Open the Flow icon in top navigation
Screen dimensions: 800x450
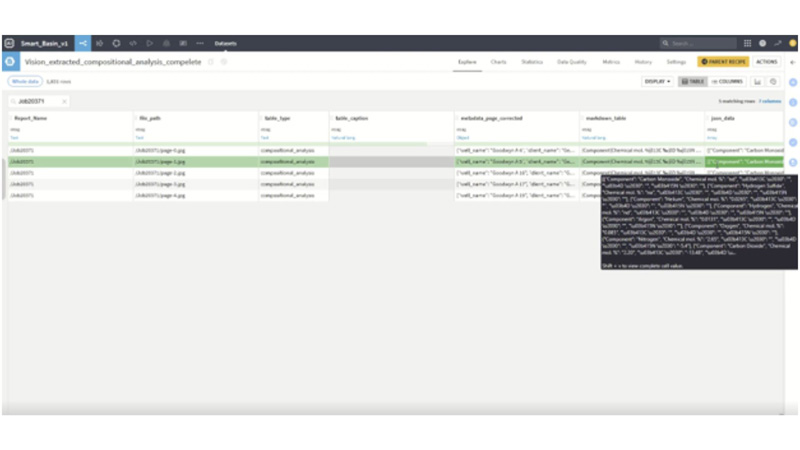83,43
